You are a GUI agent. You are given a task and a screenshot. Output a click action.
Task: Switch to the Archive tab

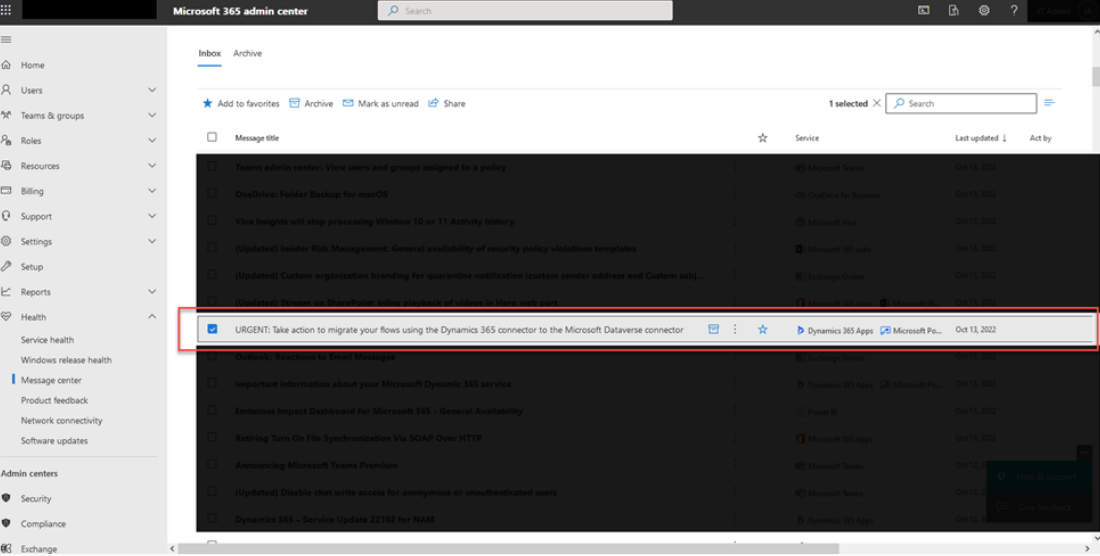click(248, 53)
